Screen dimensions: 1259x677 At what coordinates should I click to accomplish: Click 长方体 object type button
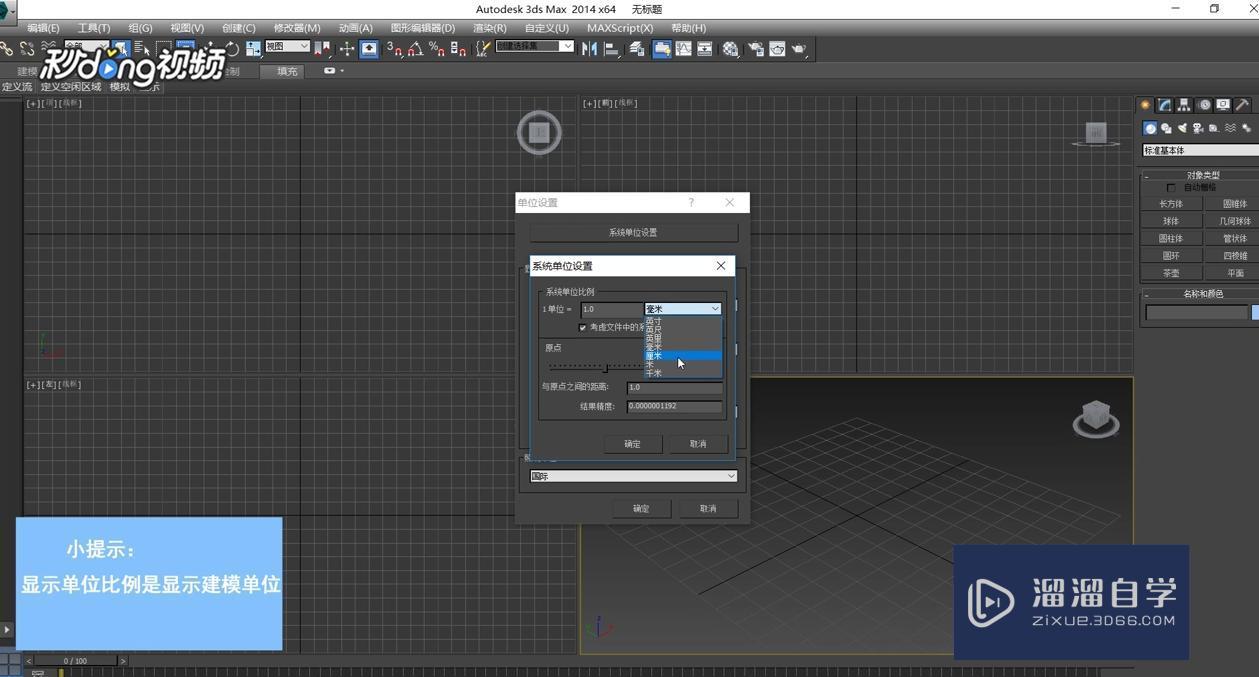point(1171,204)
